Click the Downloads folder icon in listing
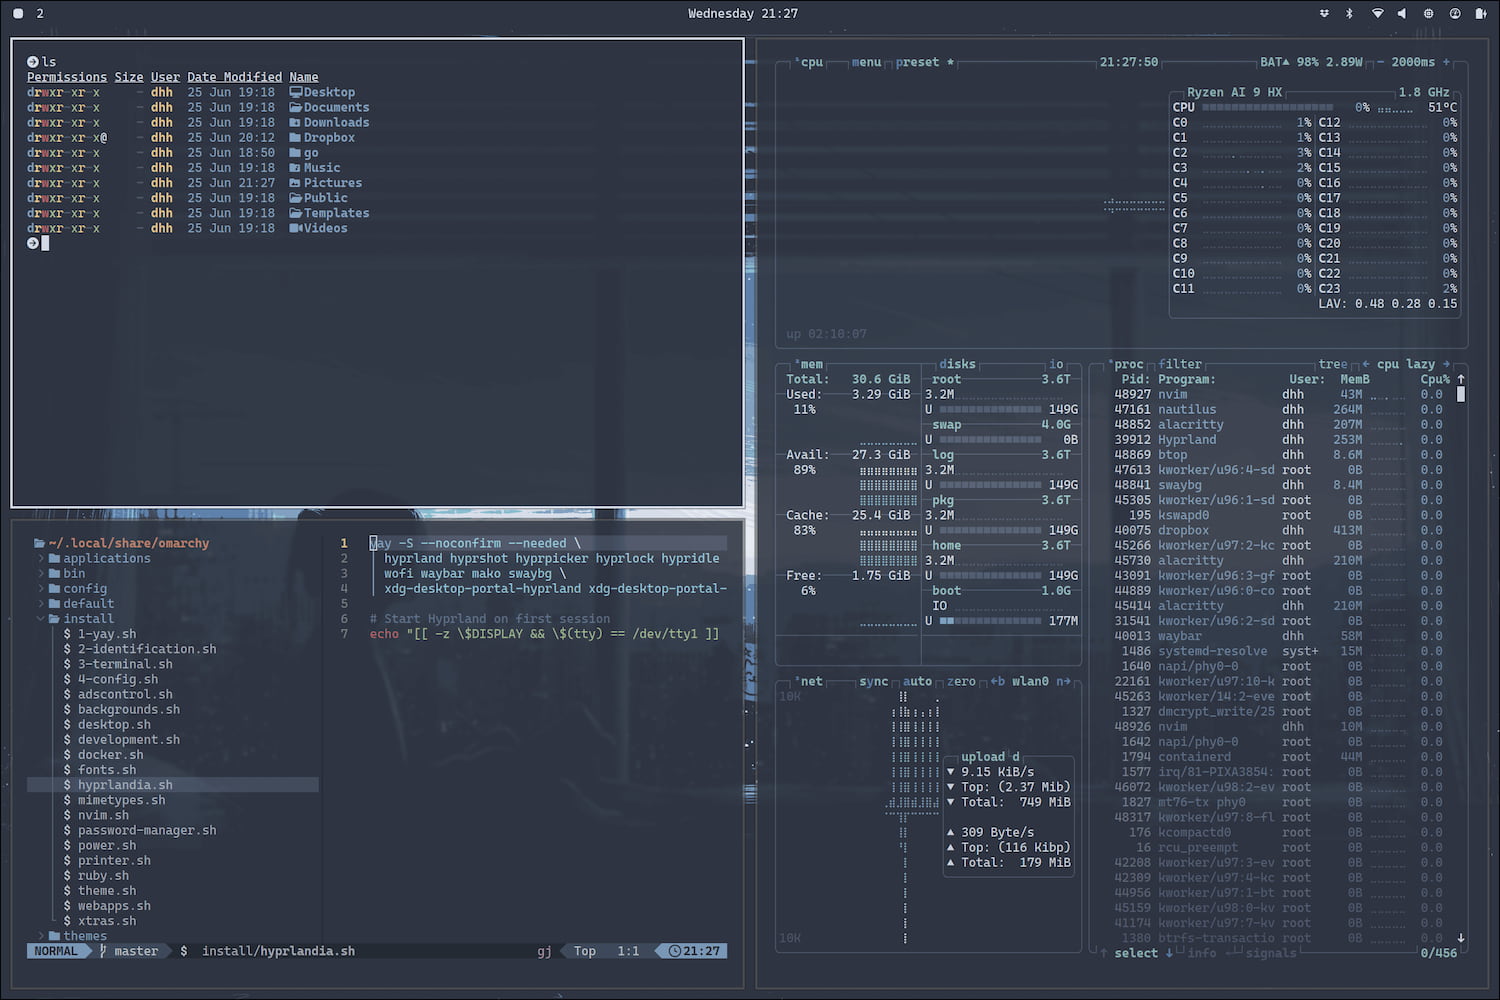This screenshot has width=1500, height=1000. (x=295, y=123)
